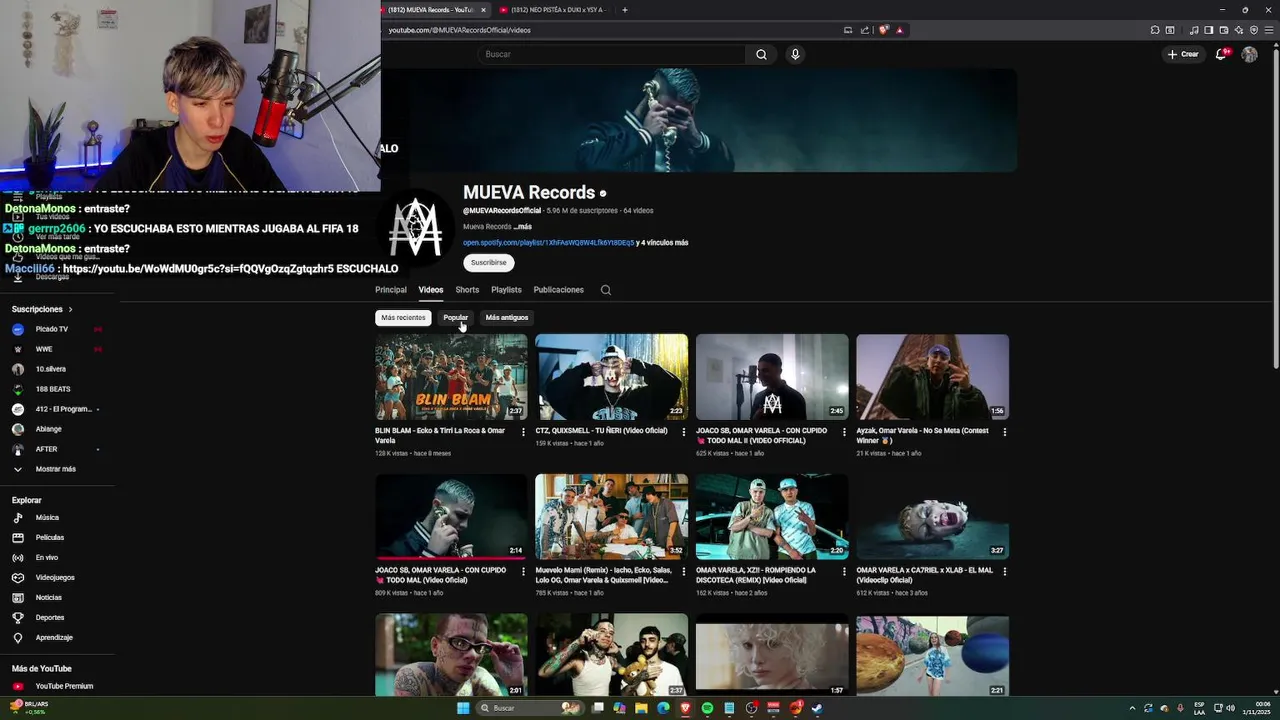Click the browser address bar URL
Image resolution: width=1280 pixels, height=720 pixels.
459,30
